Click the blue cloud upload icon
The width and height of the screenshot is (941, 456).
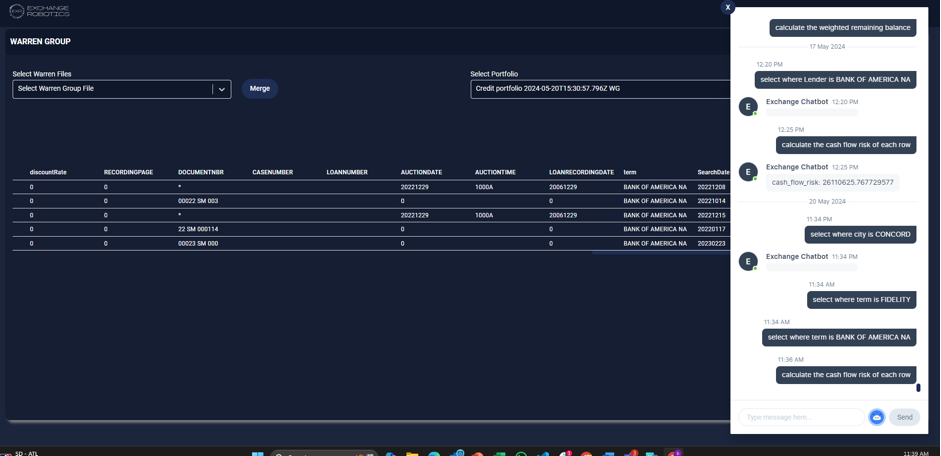pos(876,417)
